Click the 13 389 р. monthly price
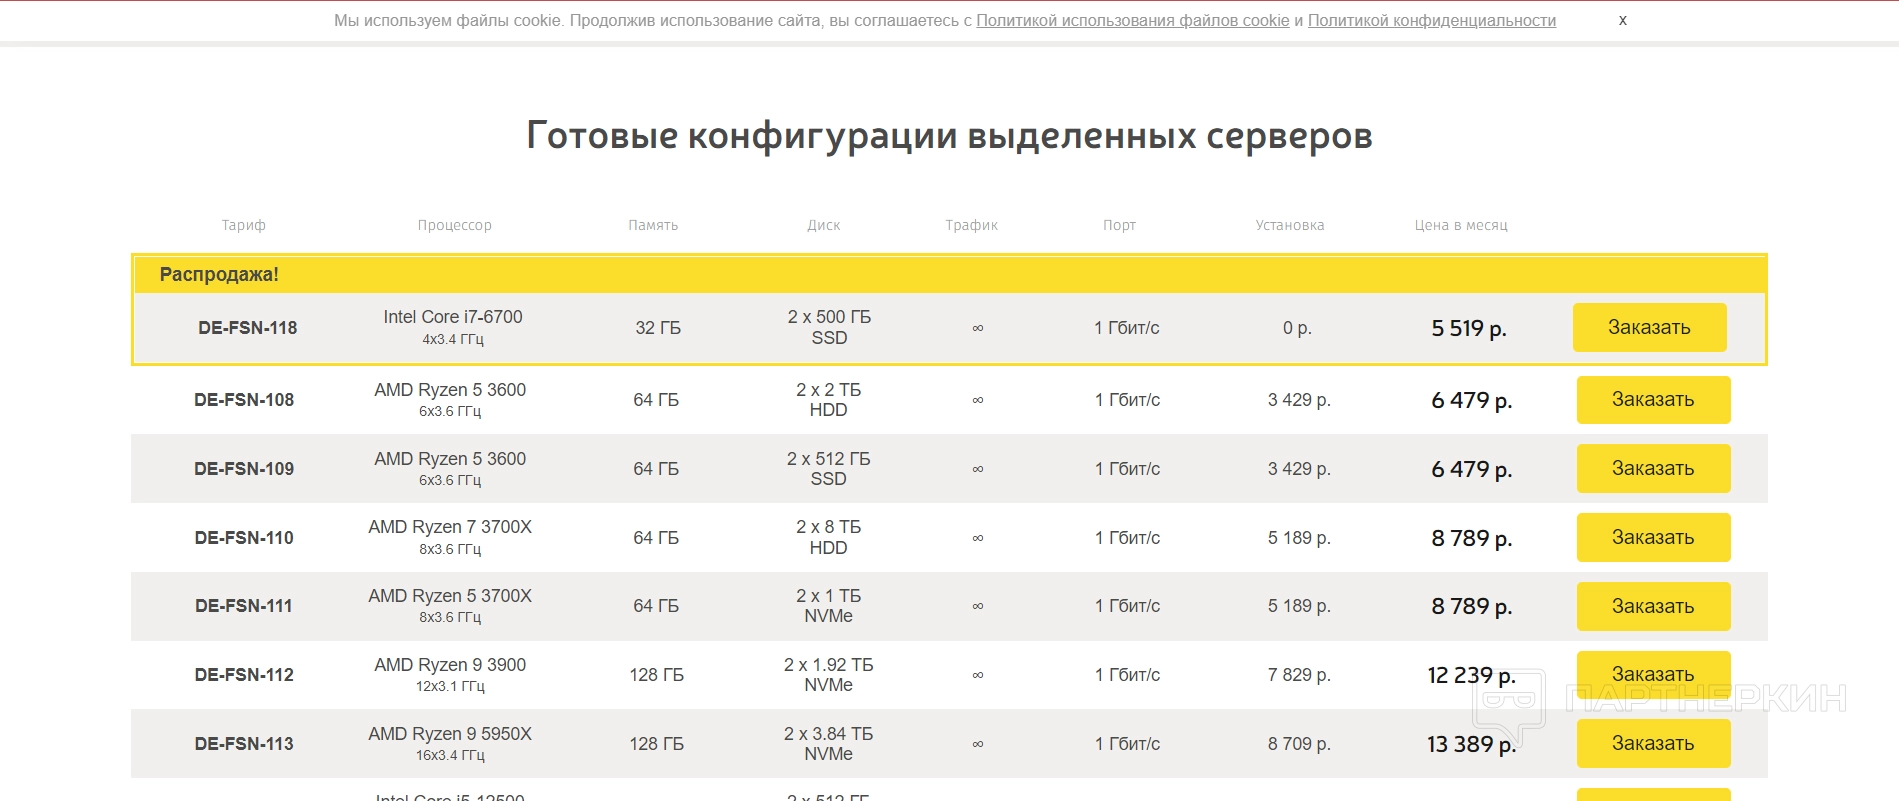Viewport: 1899px width, 801px height. tap(1471, 744)
